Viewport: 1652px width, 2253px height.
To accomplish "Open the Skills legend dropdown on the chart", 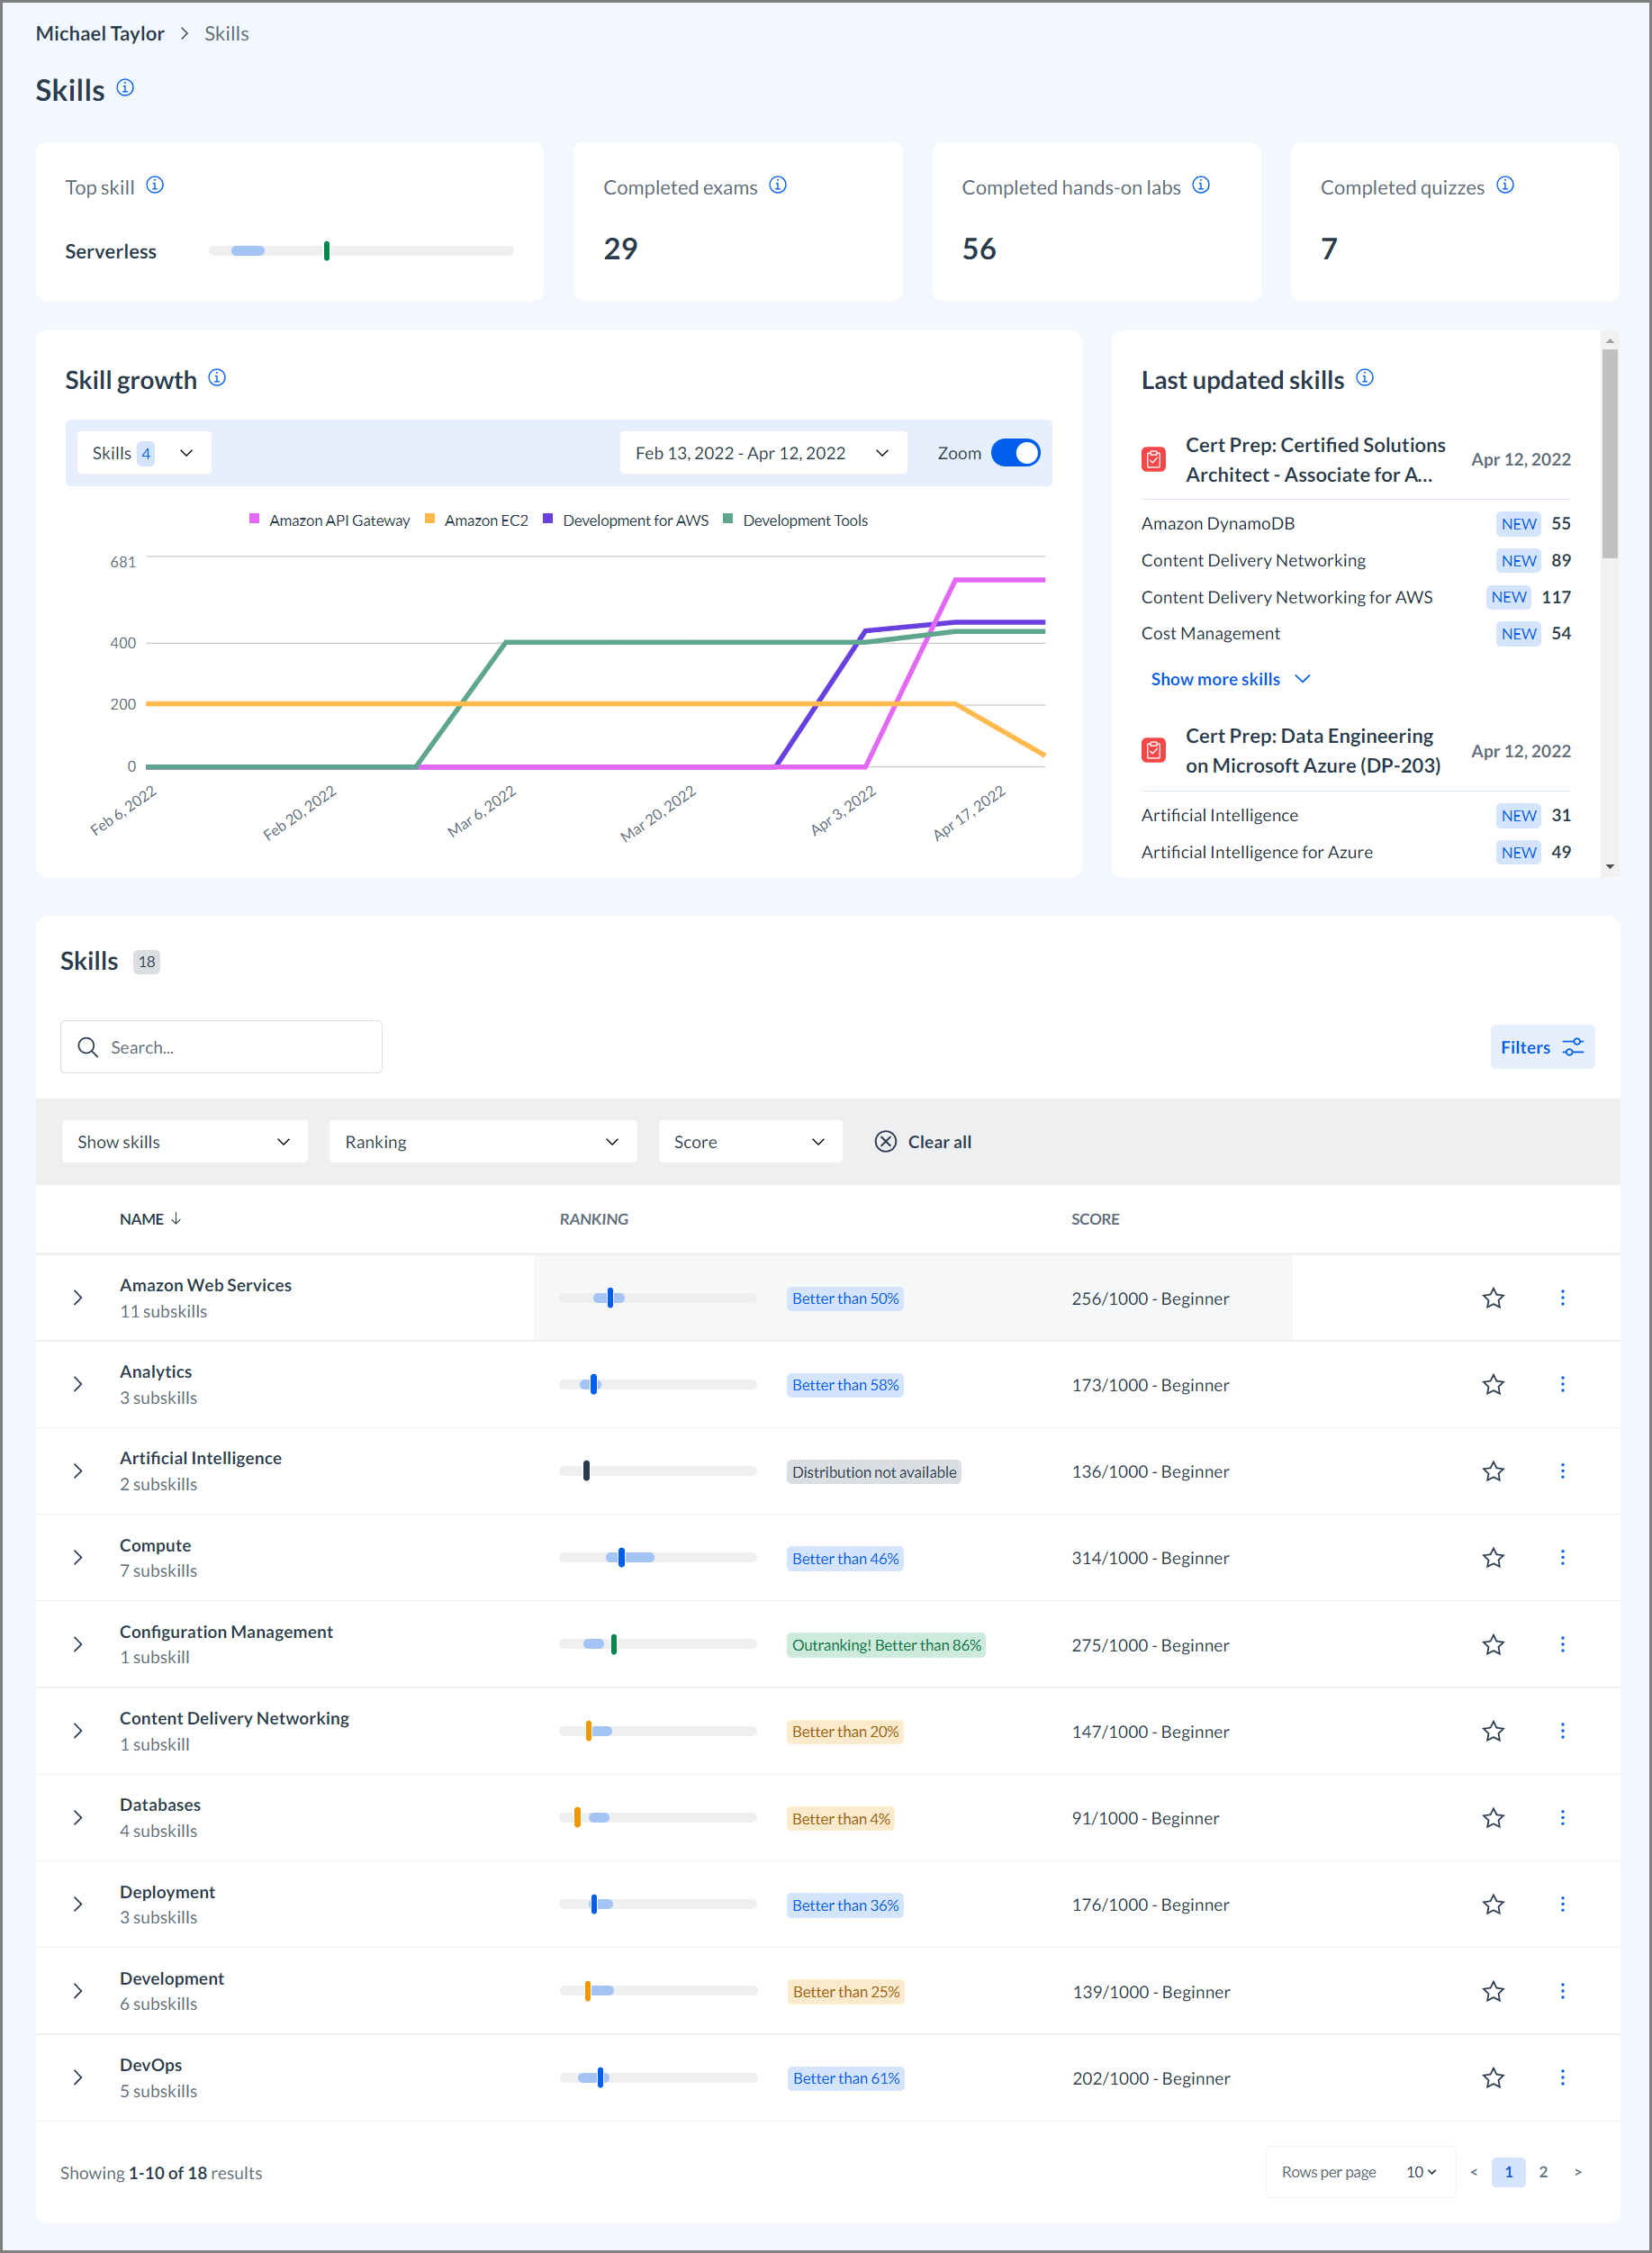I will (143, 452).
